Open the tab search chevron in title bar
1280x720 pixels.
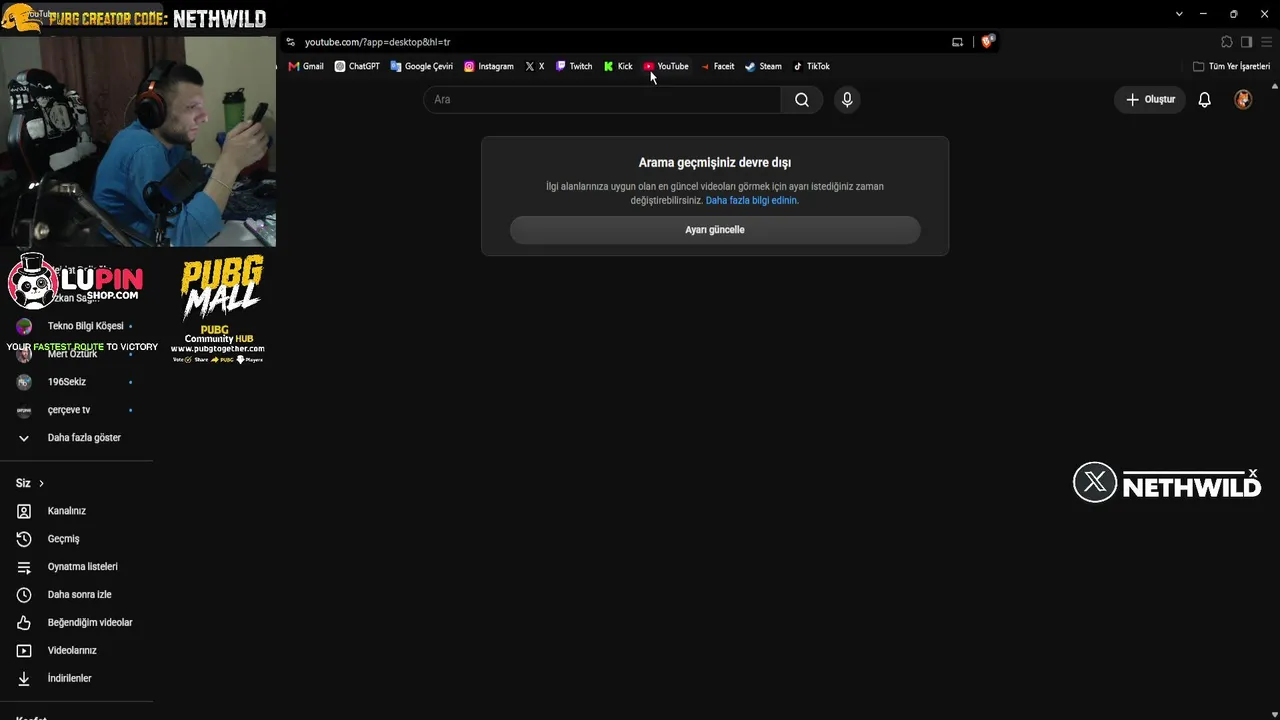1179,14
